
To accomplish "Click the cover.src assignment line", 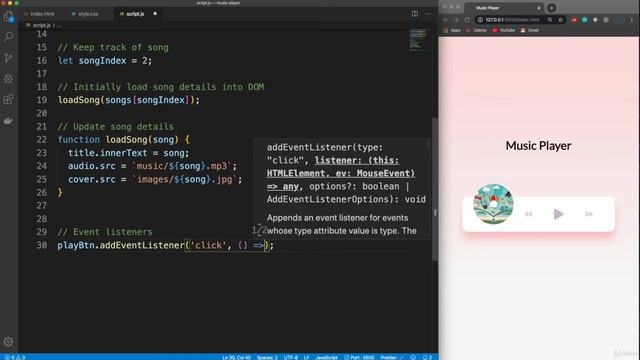I will pos(155,179).
